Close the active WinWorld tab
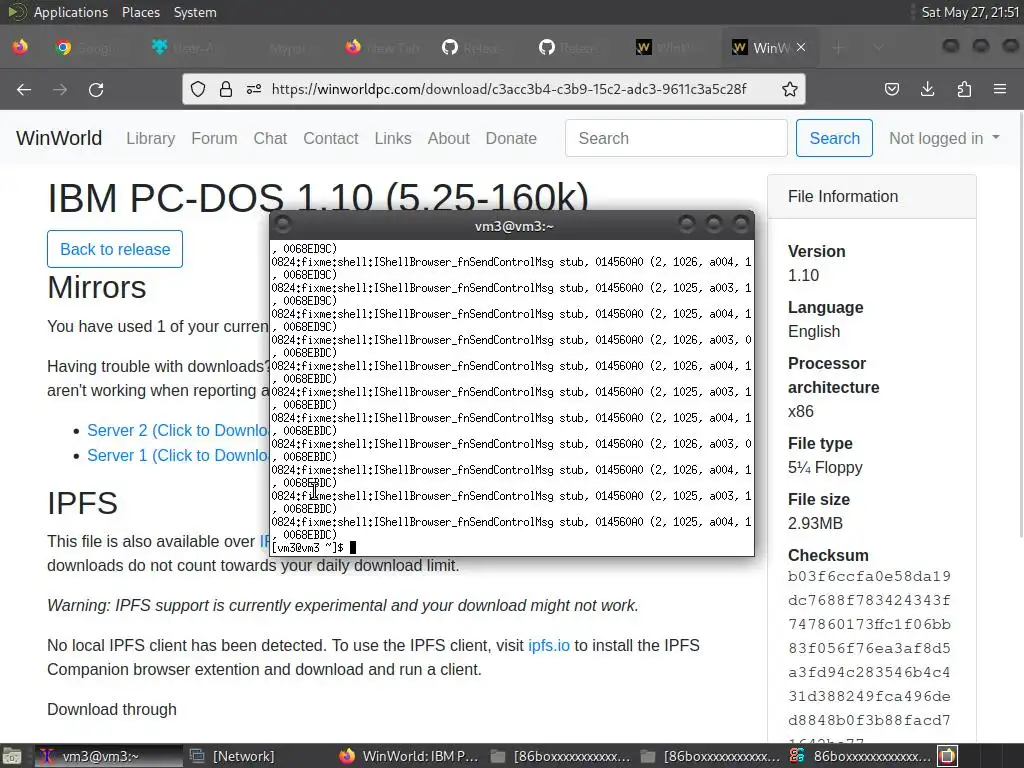 (801, 48)
